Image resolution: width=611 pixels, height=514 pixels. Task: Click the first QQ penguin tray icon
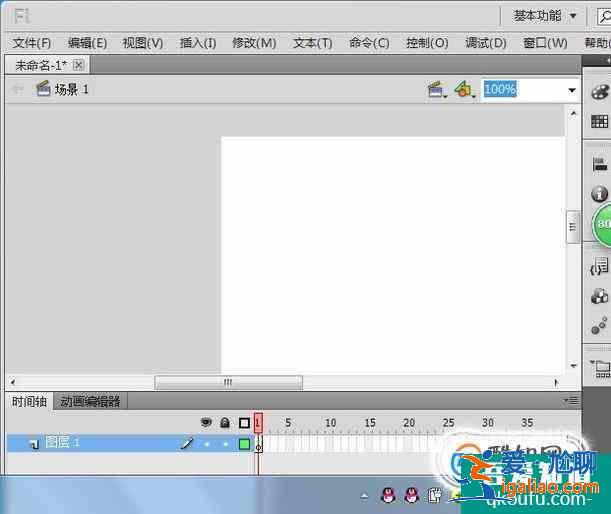coord(388,495)
